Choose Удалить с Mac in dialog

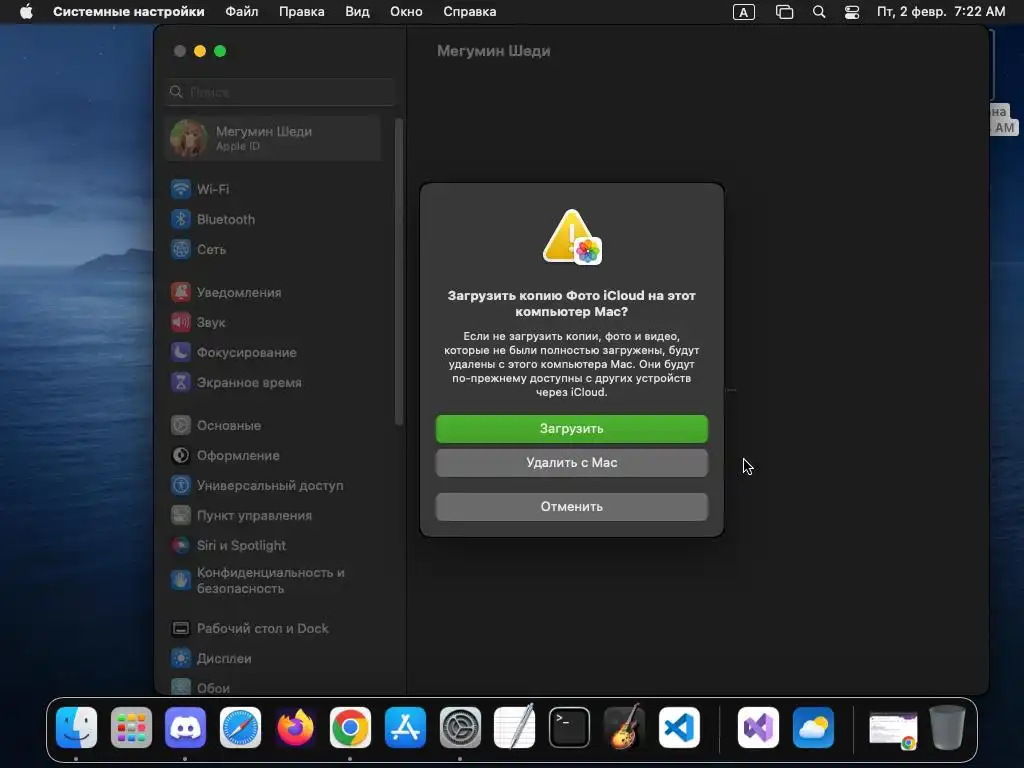click(571, 462)
